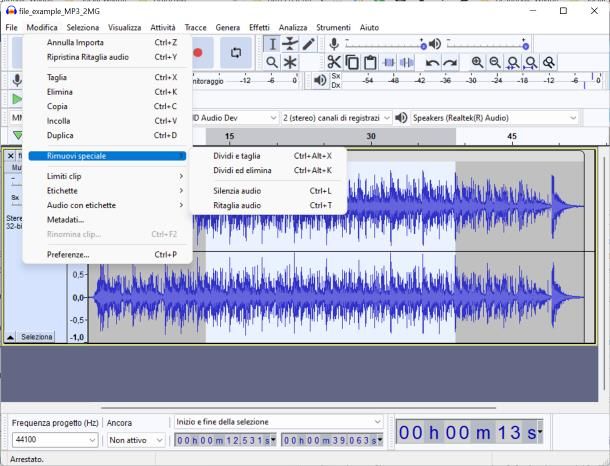Click the Trim audio toolbar icon
This screenshot has width=610, height=466.
pos(388,62)
